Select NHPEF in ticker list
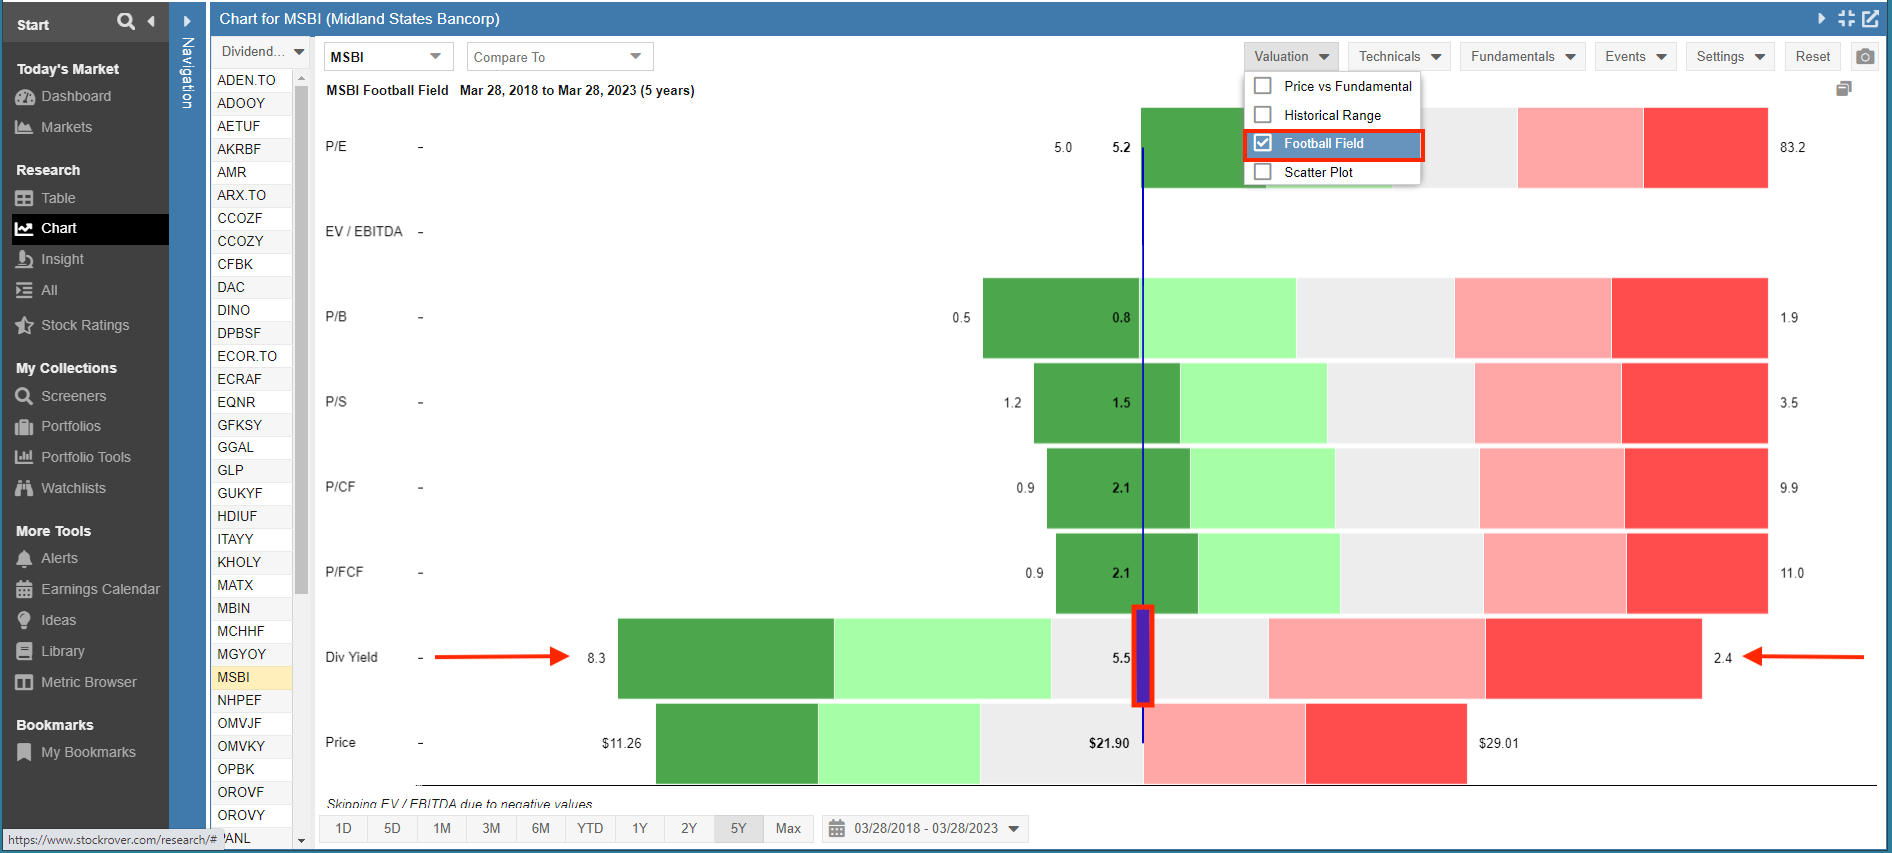 (252, 700)
